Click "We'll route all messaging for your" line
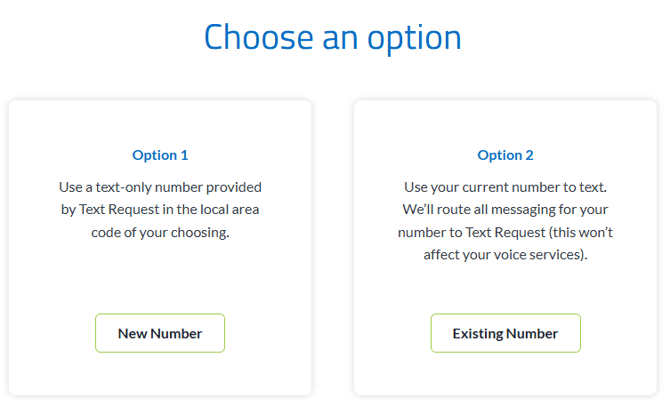Screen dimensions: 670x405 pyautogui.click(x=505, y=209)
